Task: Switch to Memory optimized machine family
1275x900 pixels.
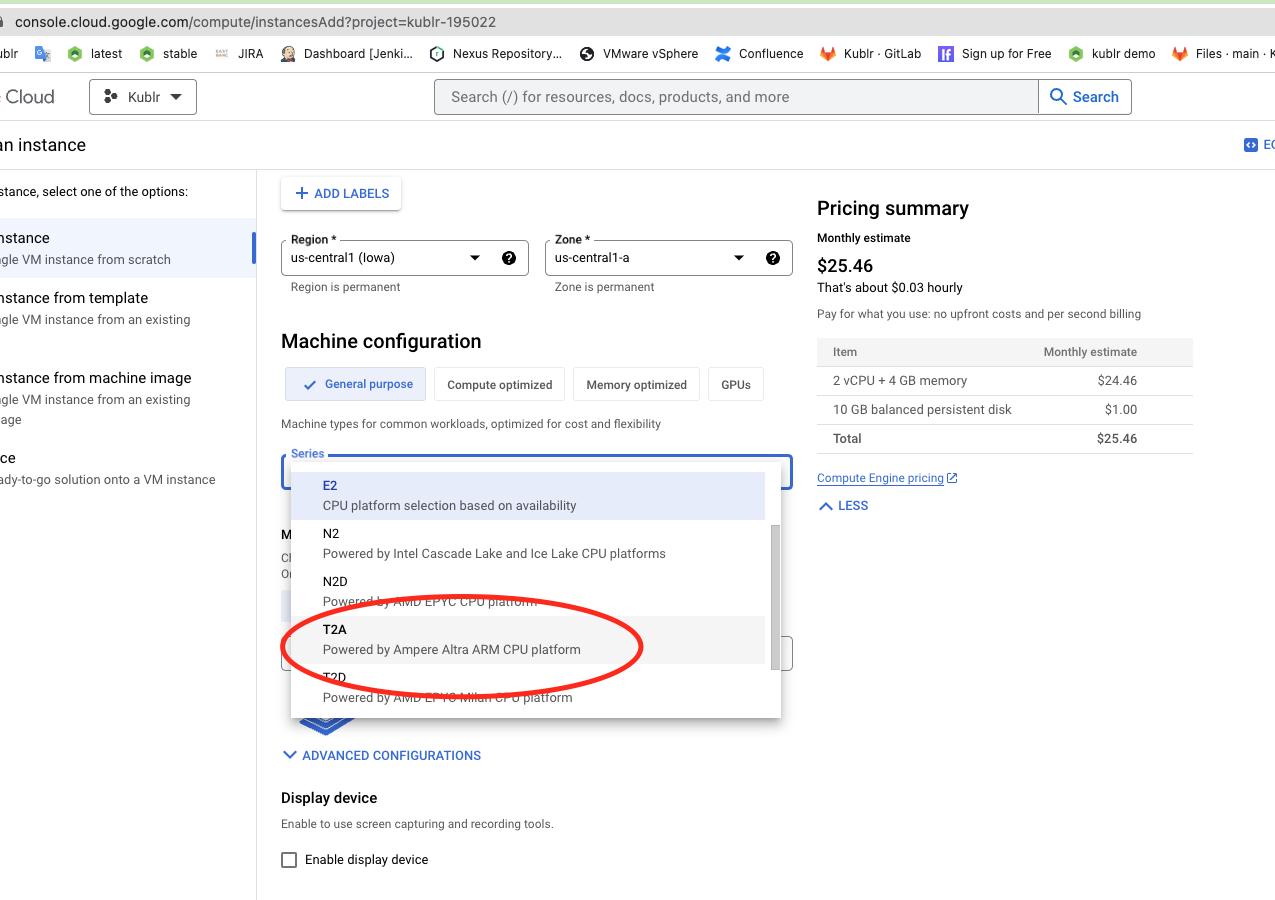Action: [x=637, y=384]
